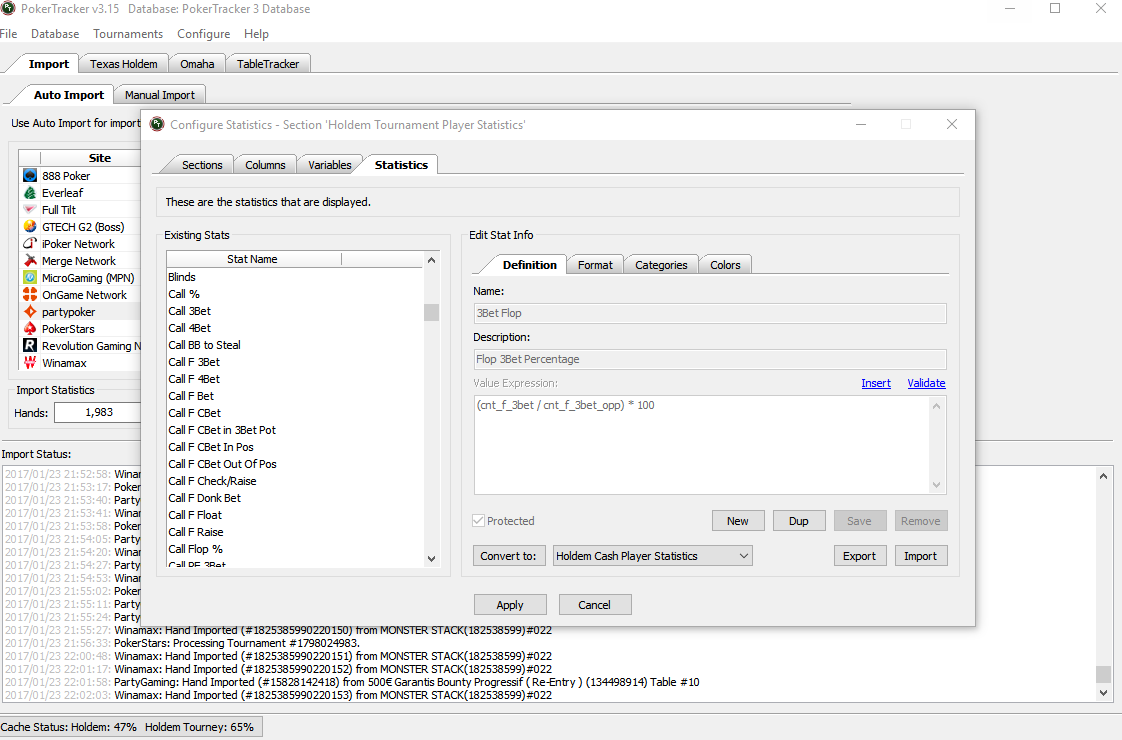
Task: Click the Convert to button
Action: 509,556
